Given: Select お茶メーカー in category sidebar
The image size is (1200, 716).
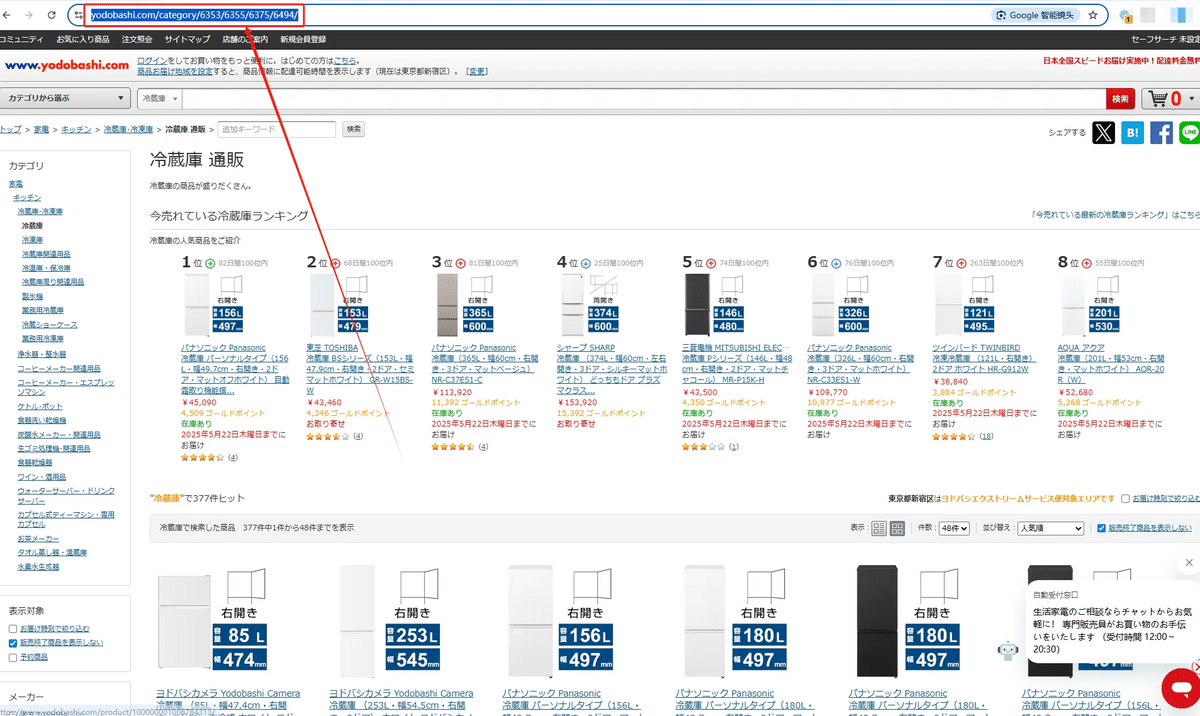Looking at the screenshot, I should point(38,538).
